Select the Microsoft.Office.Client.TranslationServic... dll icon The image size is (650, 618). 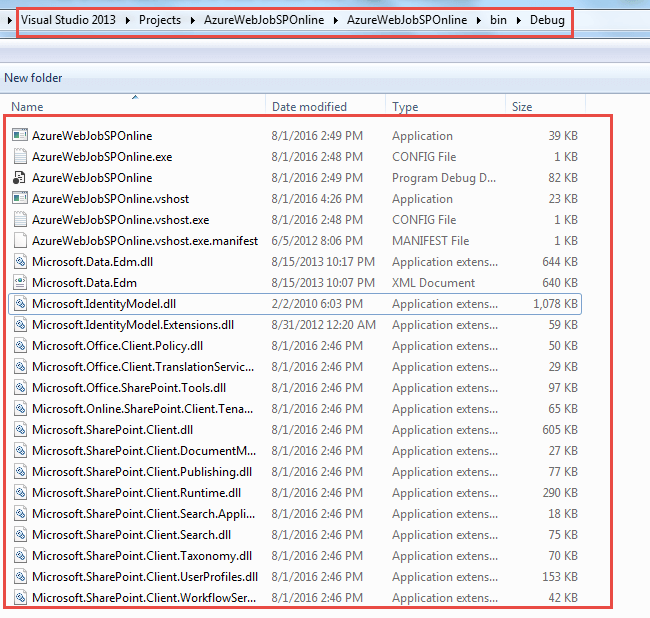coord(20,366)
